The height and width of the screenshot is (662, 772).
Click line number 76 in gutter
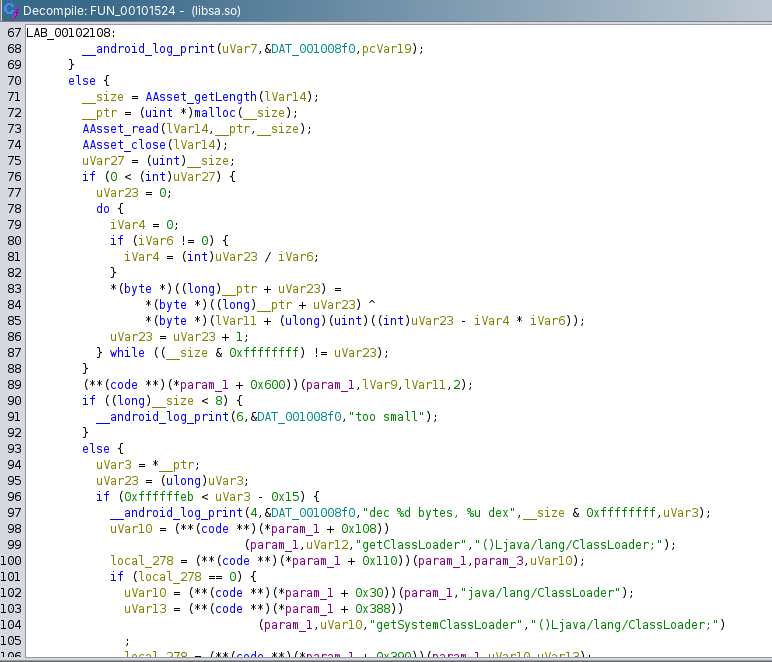click(14, 177)
